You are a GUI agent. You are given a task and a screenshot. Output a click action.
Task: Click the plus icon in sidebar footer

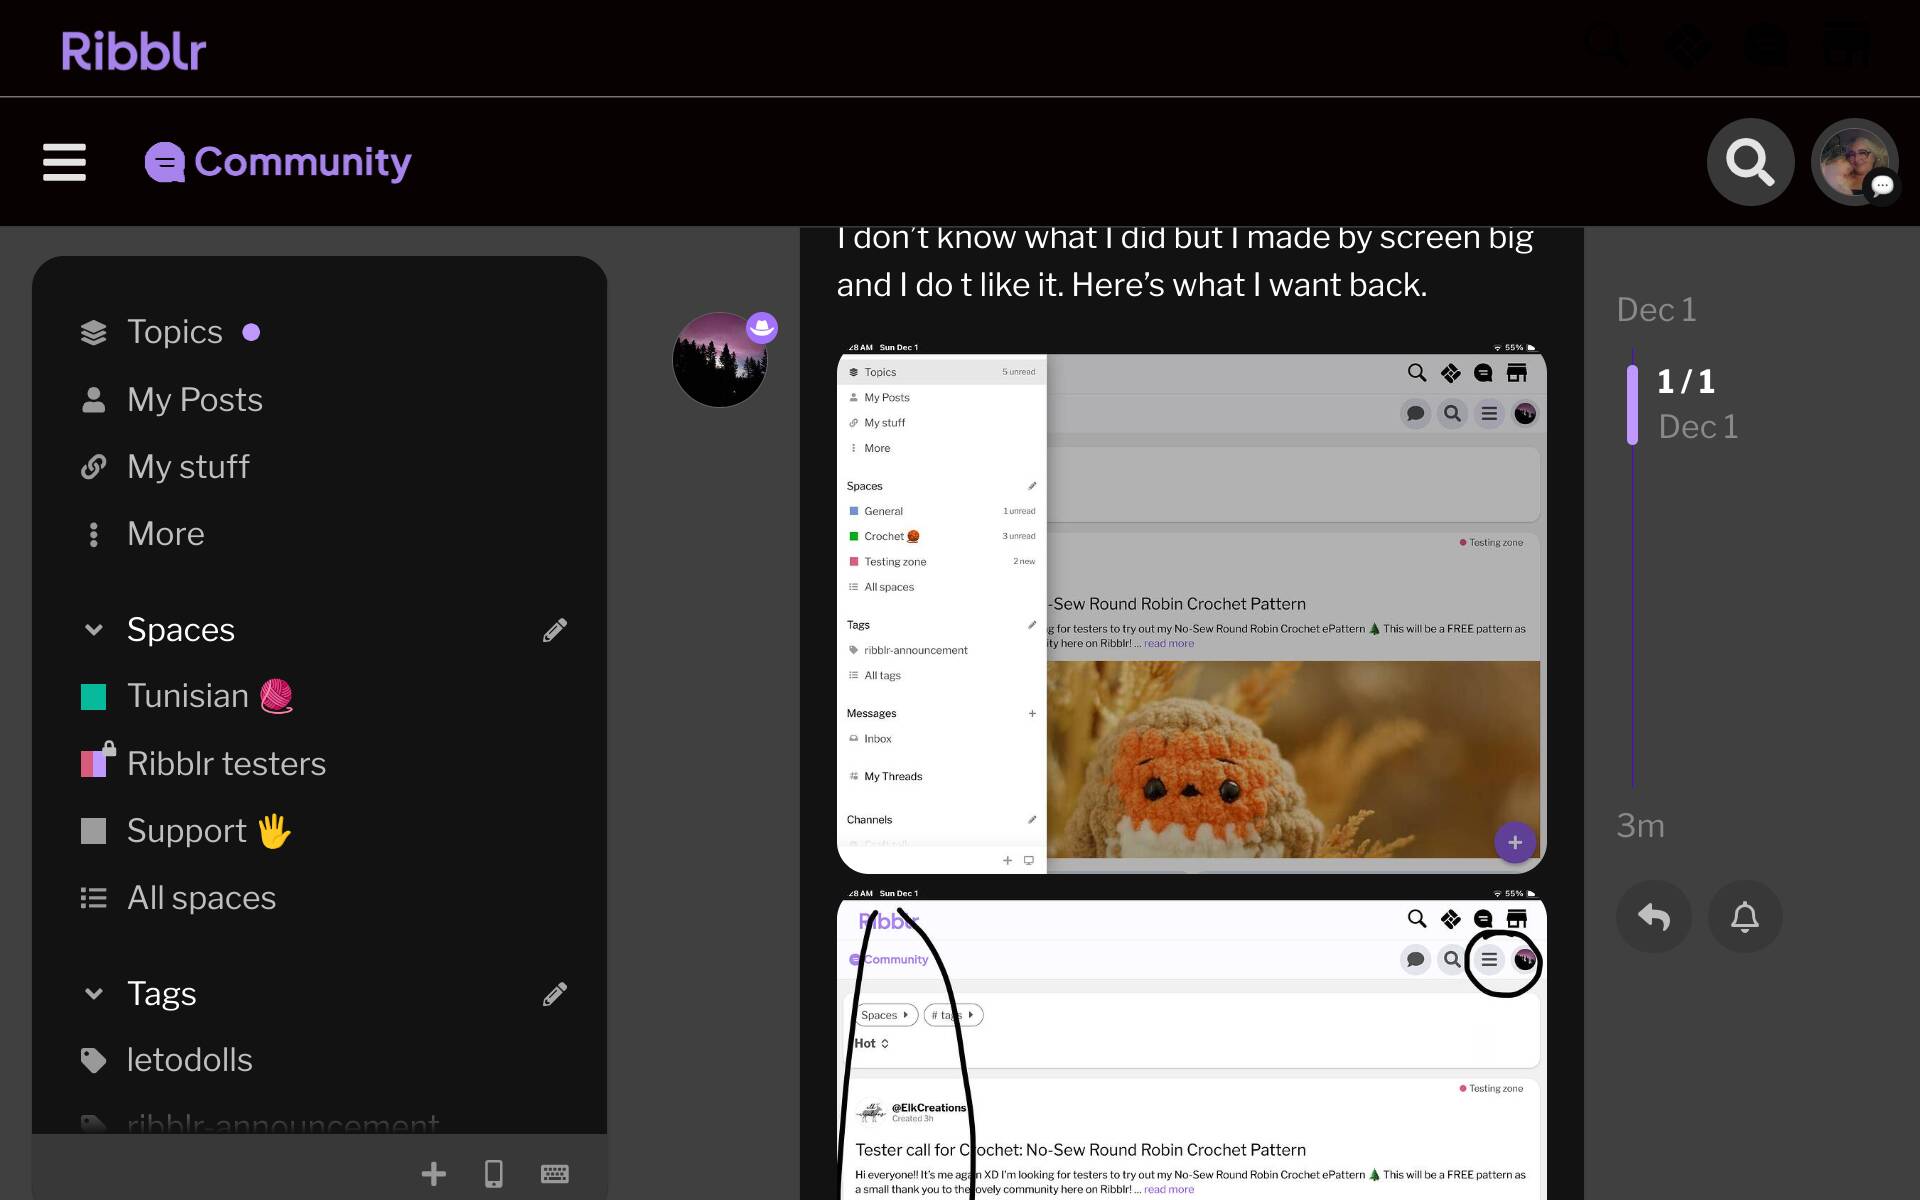pyautogui.click(x=433, y=1173)
